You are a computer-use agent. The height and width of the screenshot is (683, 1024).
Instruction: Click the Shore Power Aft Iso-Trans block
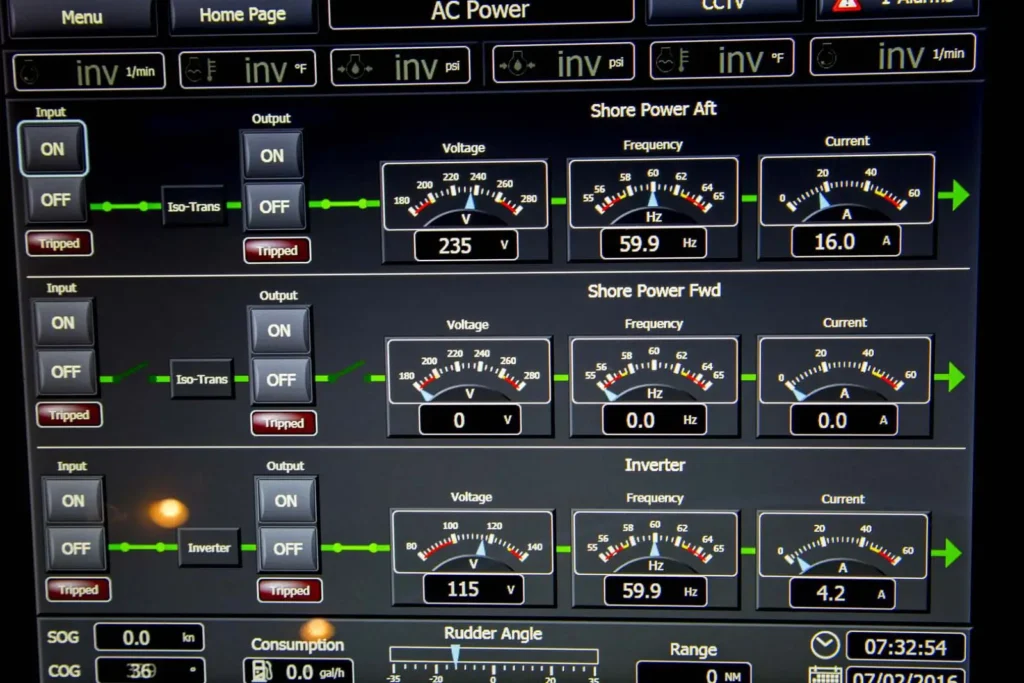pos(193,206)
